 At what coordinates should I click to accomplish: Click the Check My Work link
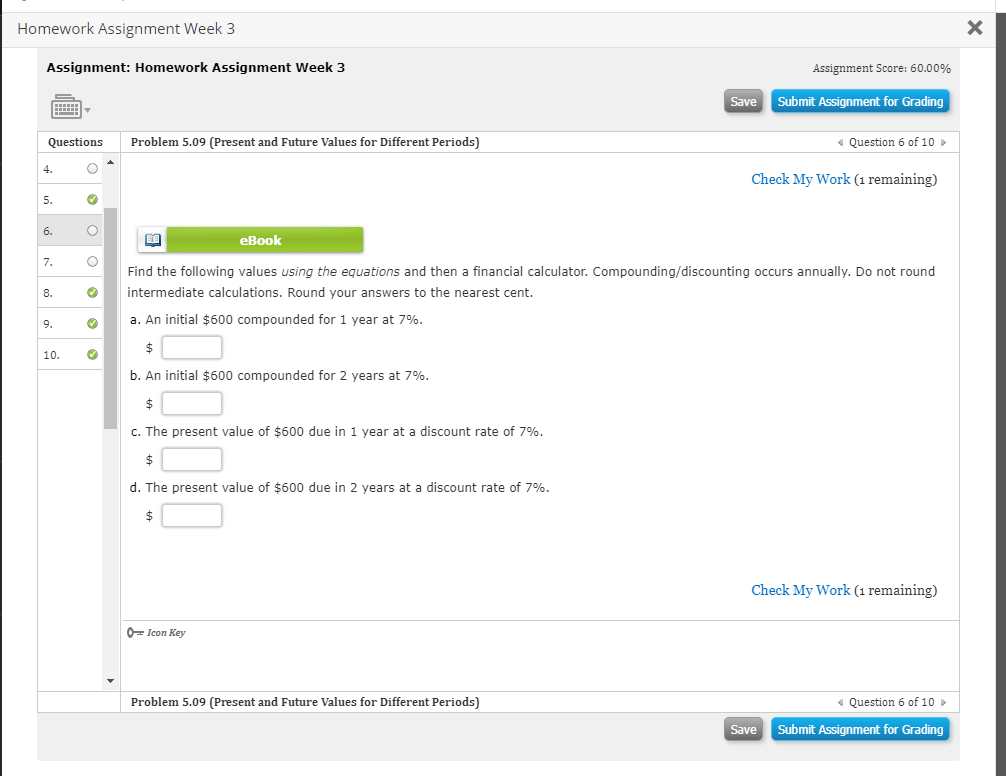click(x=800, y=179)
